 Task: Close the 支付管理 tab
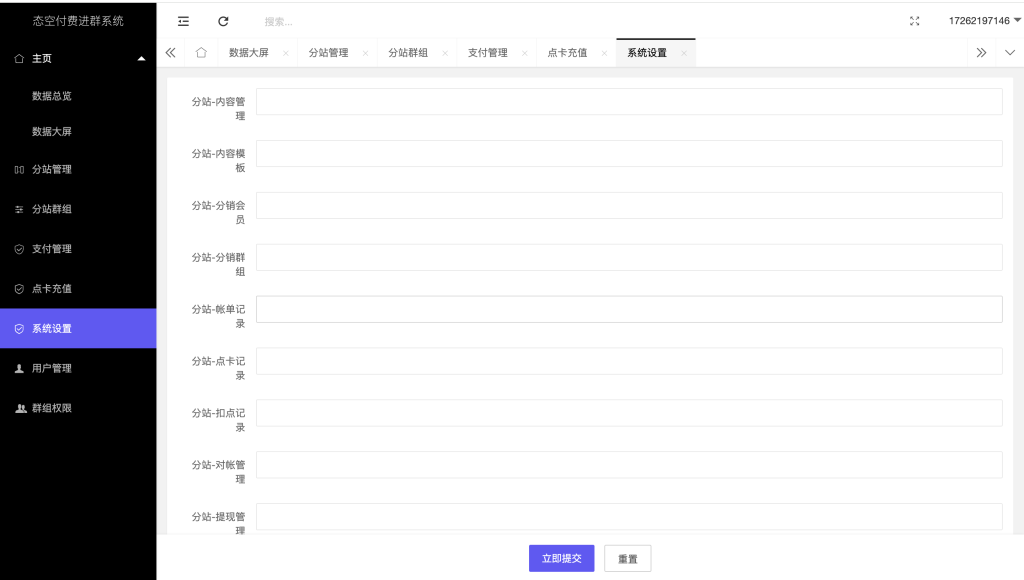[x=527, y=52]
